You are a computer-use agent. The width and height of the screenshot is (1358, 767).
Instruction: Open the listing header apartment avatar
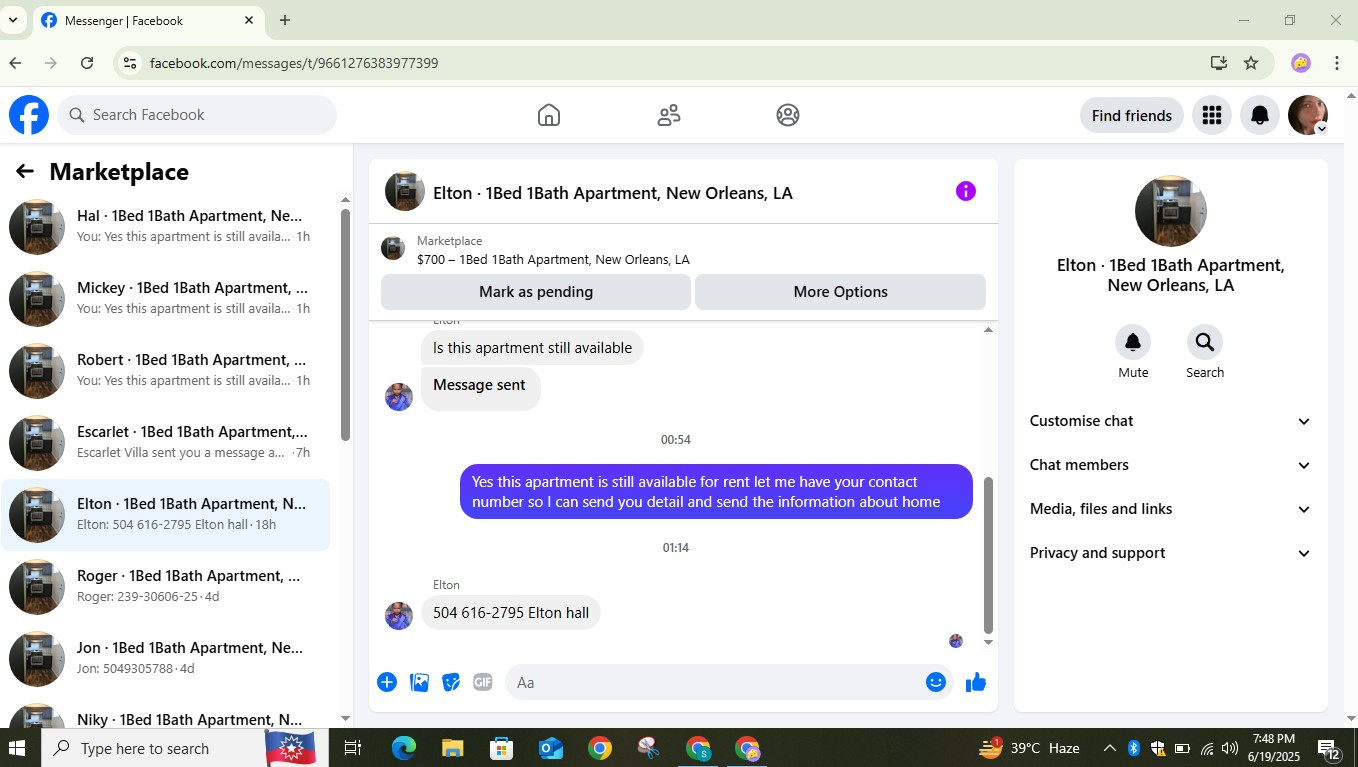tap(405, 191)
